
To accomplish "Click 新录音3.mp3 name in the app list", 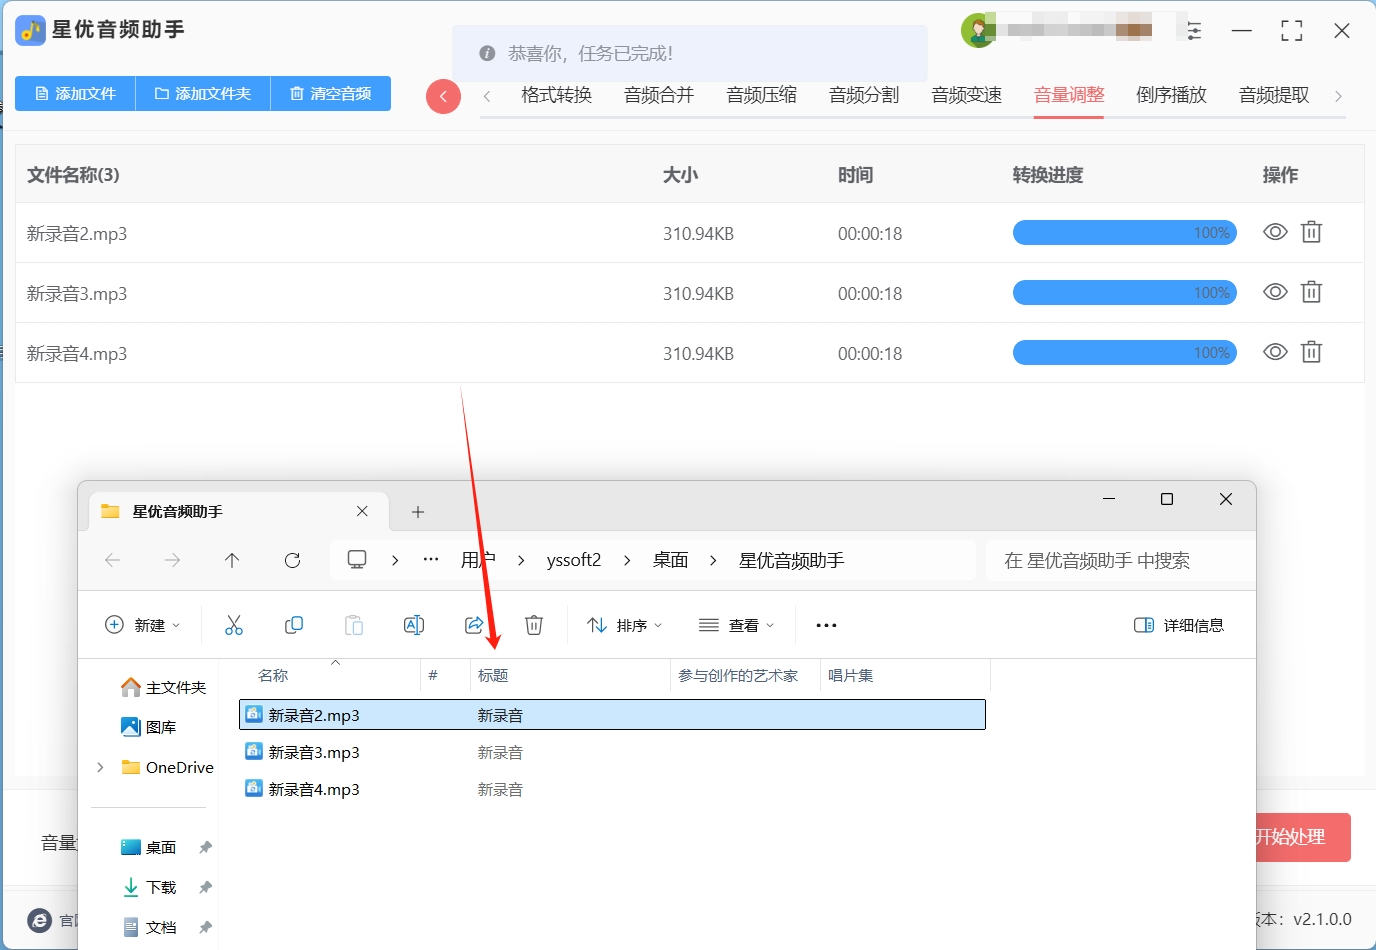I will (x=77, y=294).
